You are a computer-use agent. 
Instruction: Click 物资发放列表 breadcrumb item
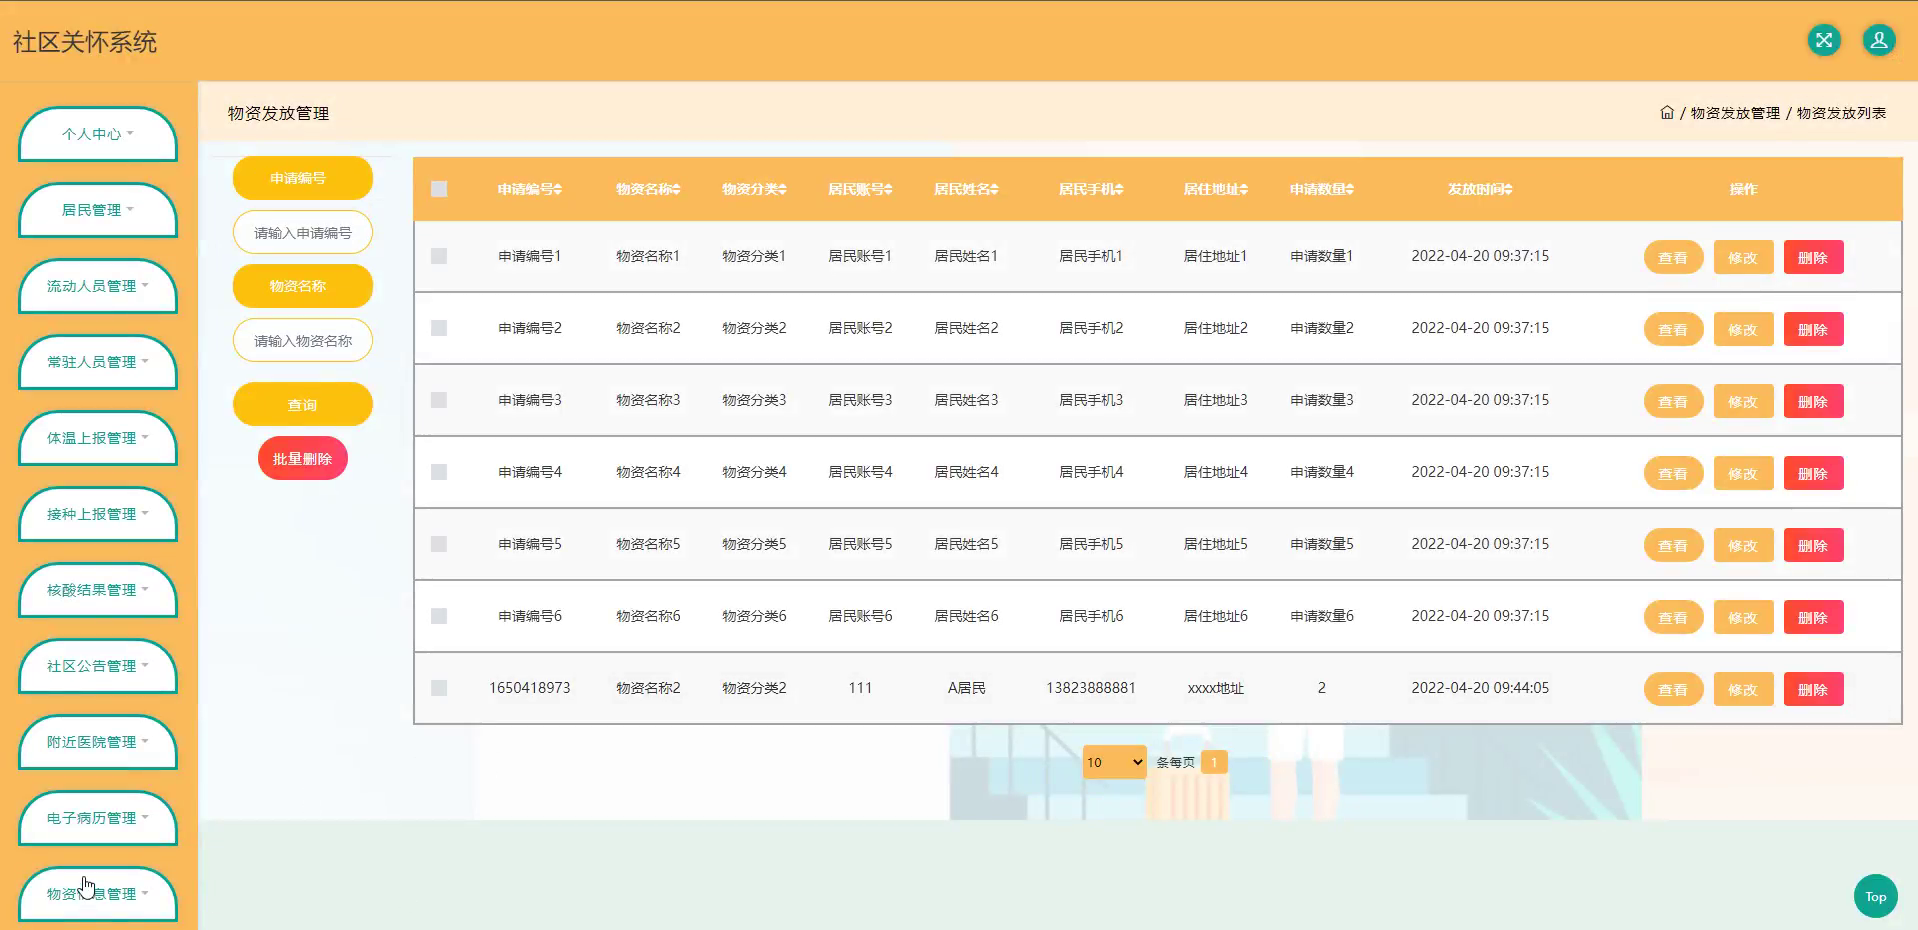tap(1841, 113)
